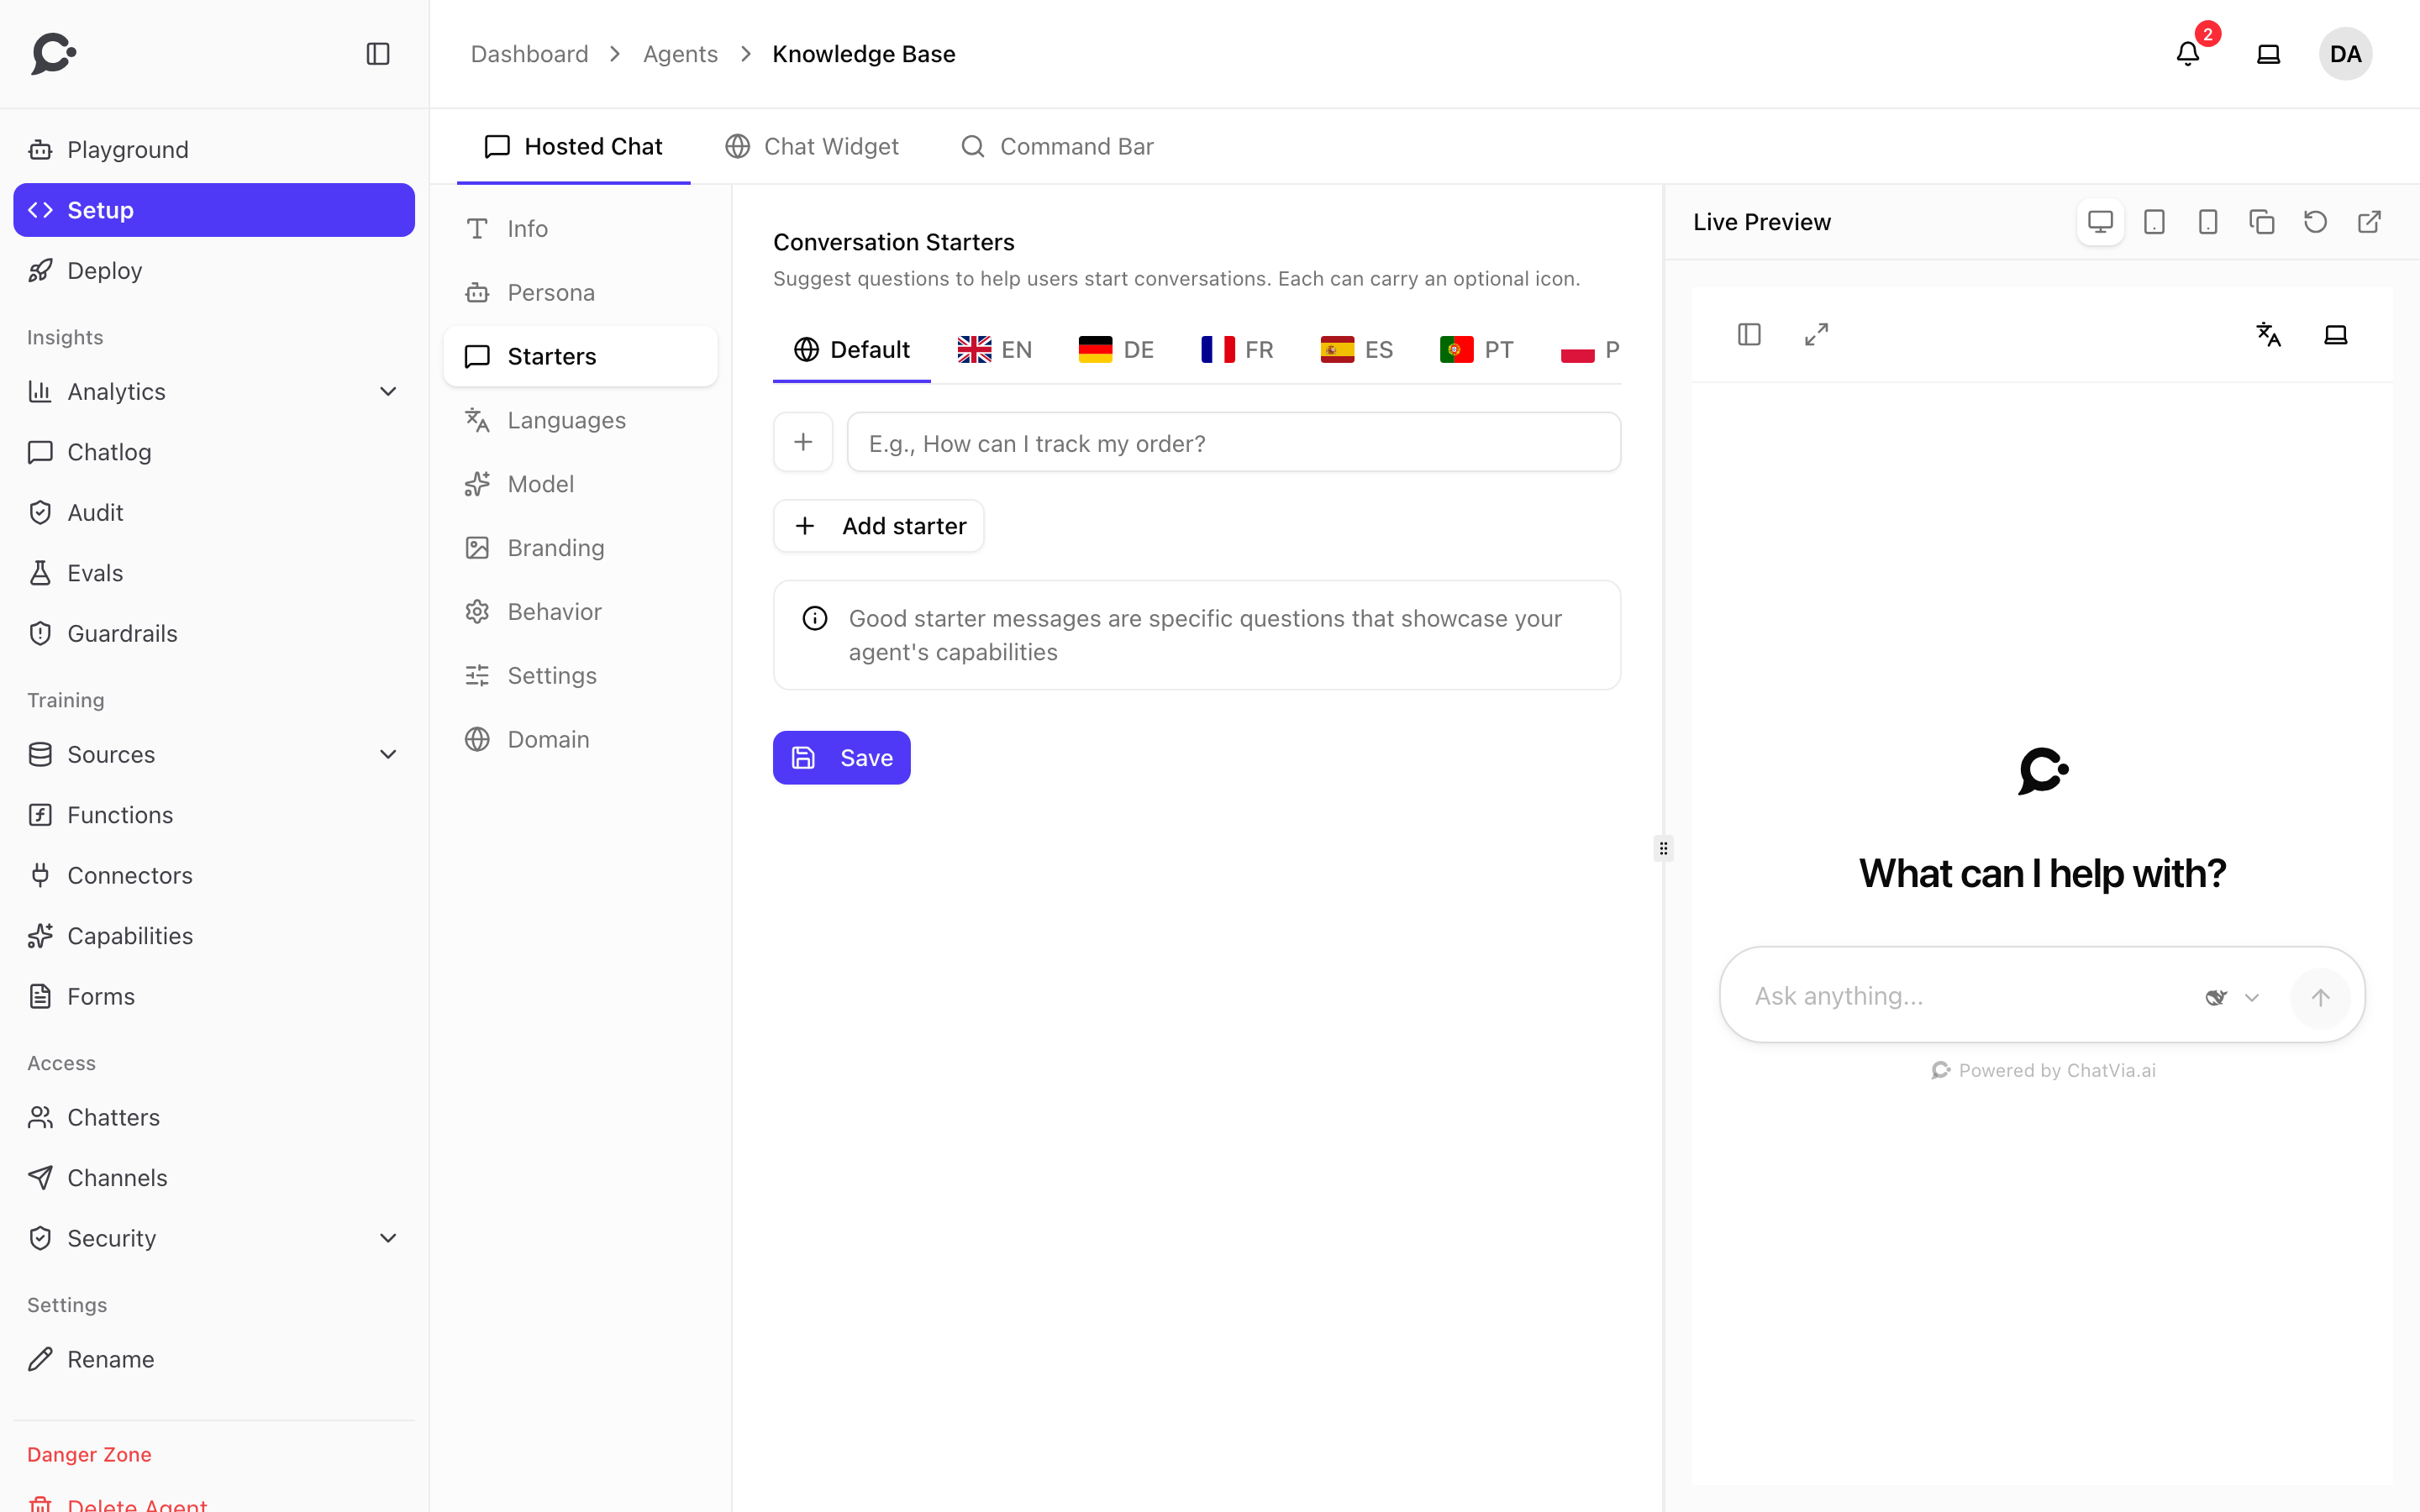Select the FR language tab
The height and width of the screenshot is (1512, 2420).
[x=1237, y=350]
